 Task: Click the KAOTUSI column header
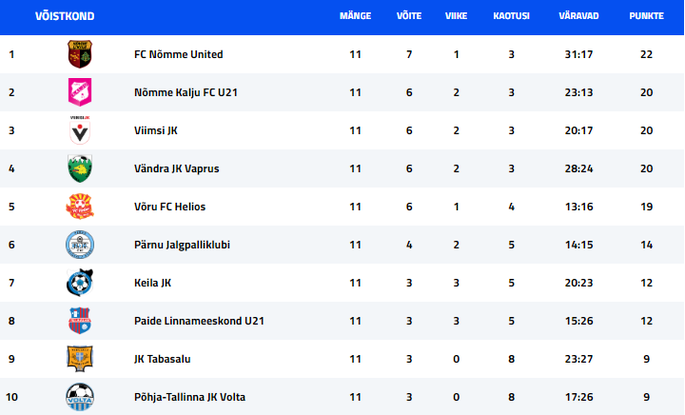click(511, 16)
